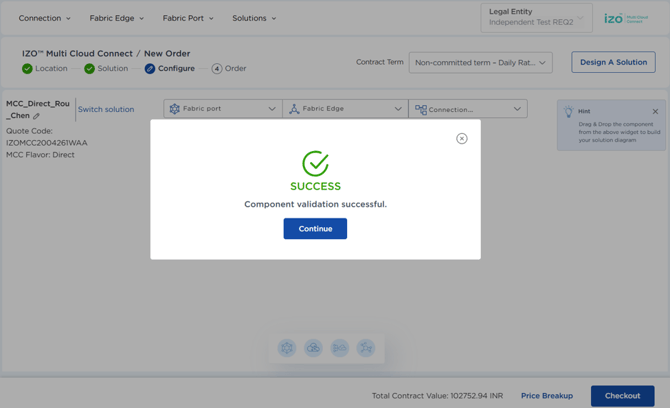Edit solution name with pencil icon
The width and height of the screenshot is (670, 408).
point(36,116)
